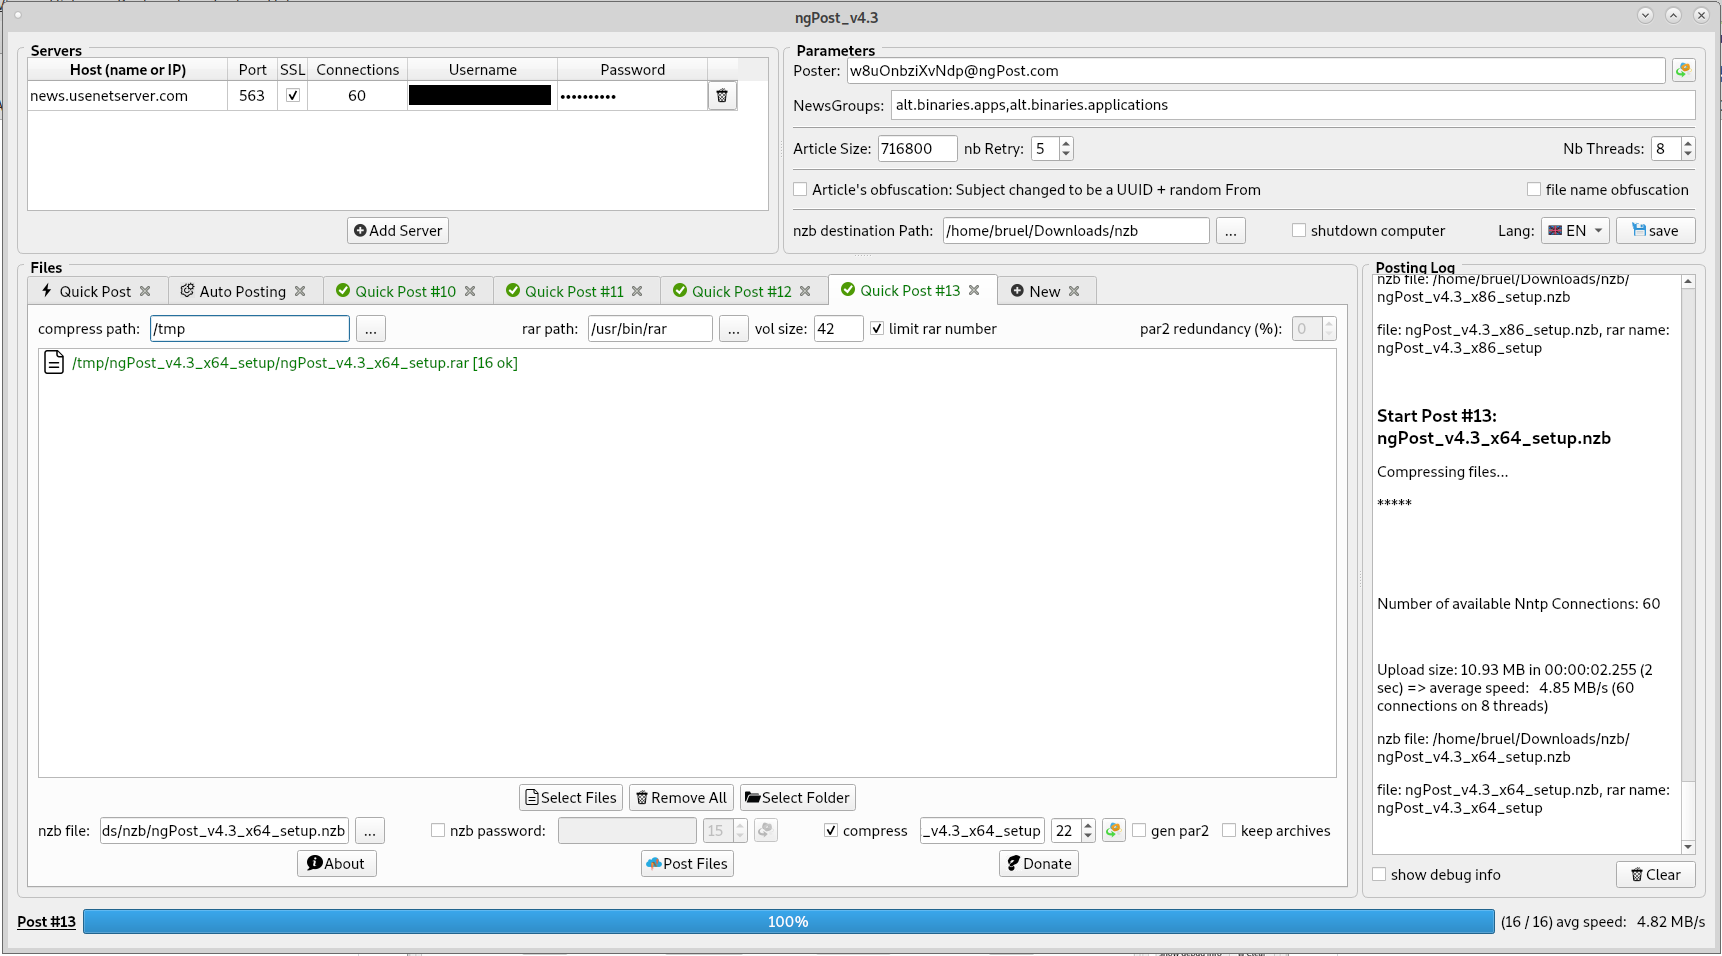Browse for nzb destination path
The height and width of the screenshot is (956, 1722).
(1231, 231)
